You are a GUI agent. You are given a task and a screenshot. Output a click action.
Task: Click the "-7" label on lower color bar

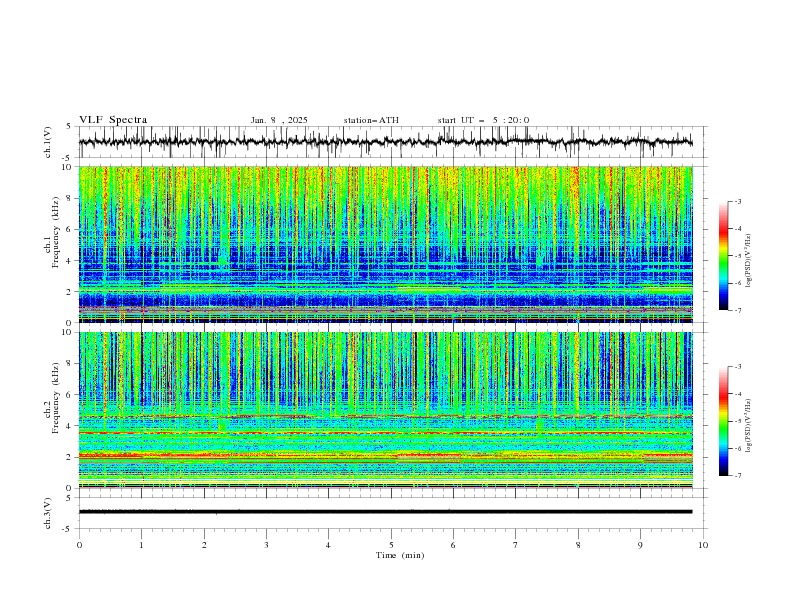point(737,476)
